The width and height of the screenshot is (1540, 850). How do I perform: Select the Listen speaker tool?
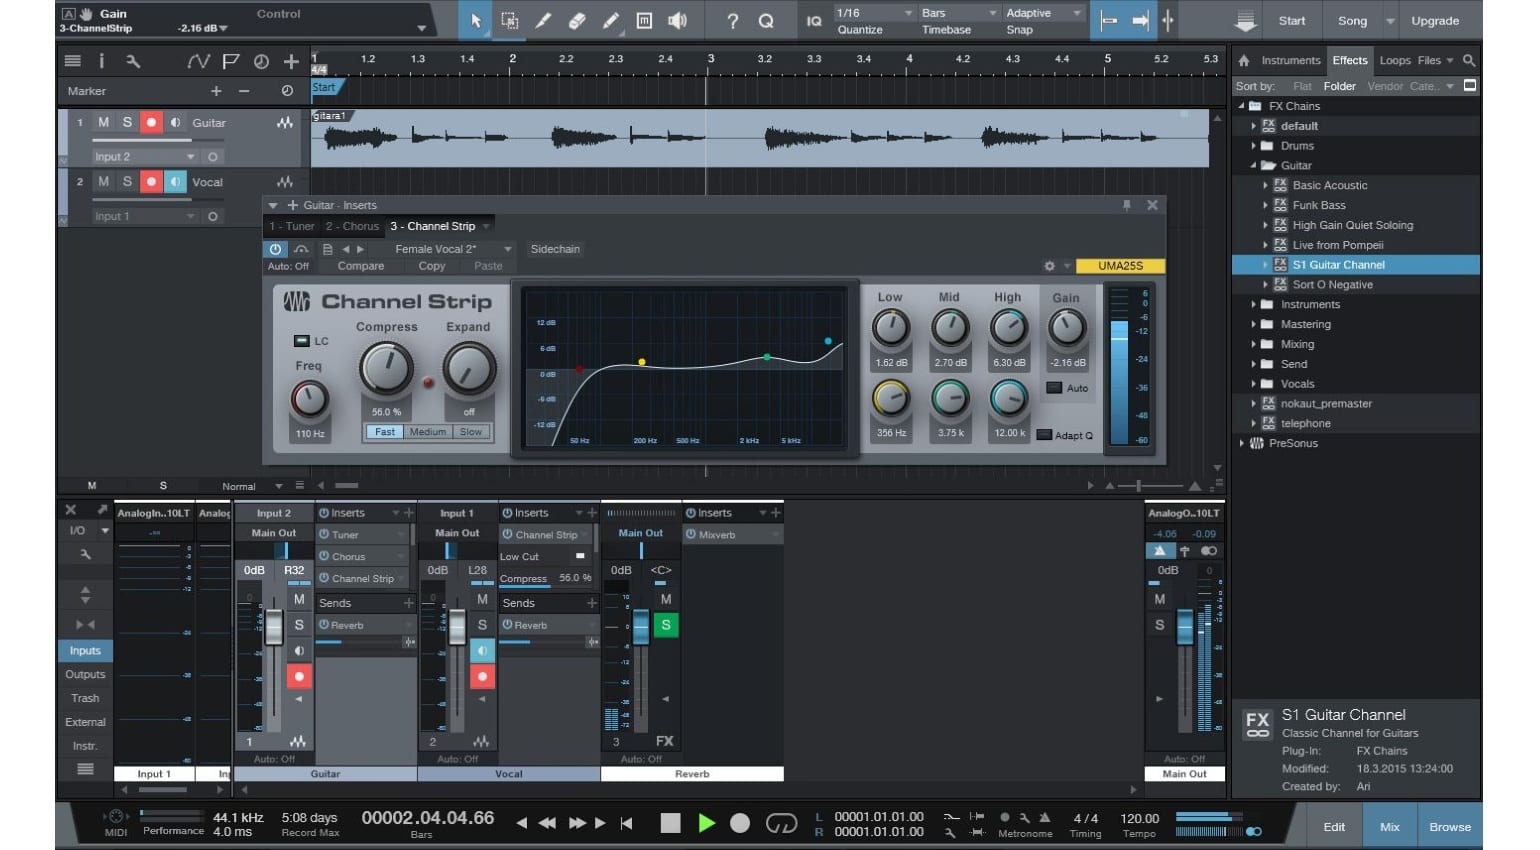(x=678, y=21)
